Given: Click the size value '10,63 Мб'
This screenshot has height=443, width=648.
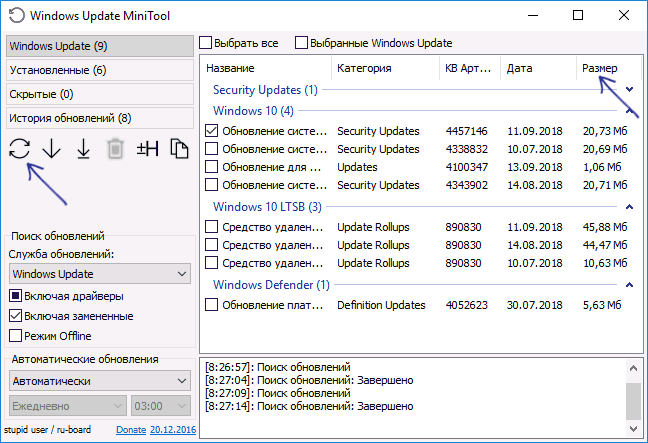Looking at the screenshot, I should [x=605, y=263].
